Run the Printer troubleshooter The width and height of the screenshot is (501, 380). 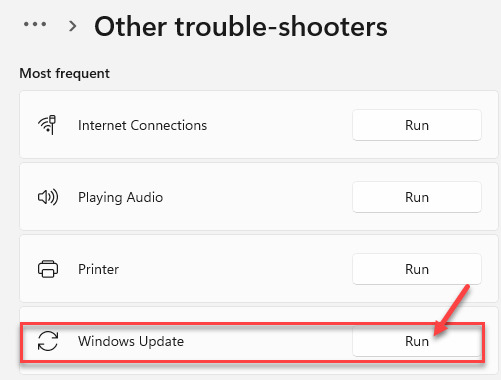(x=417, y=269)
